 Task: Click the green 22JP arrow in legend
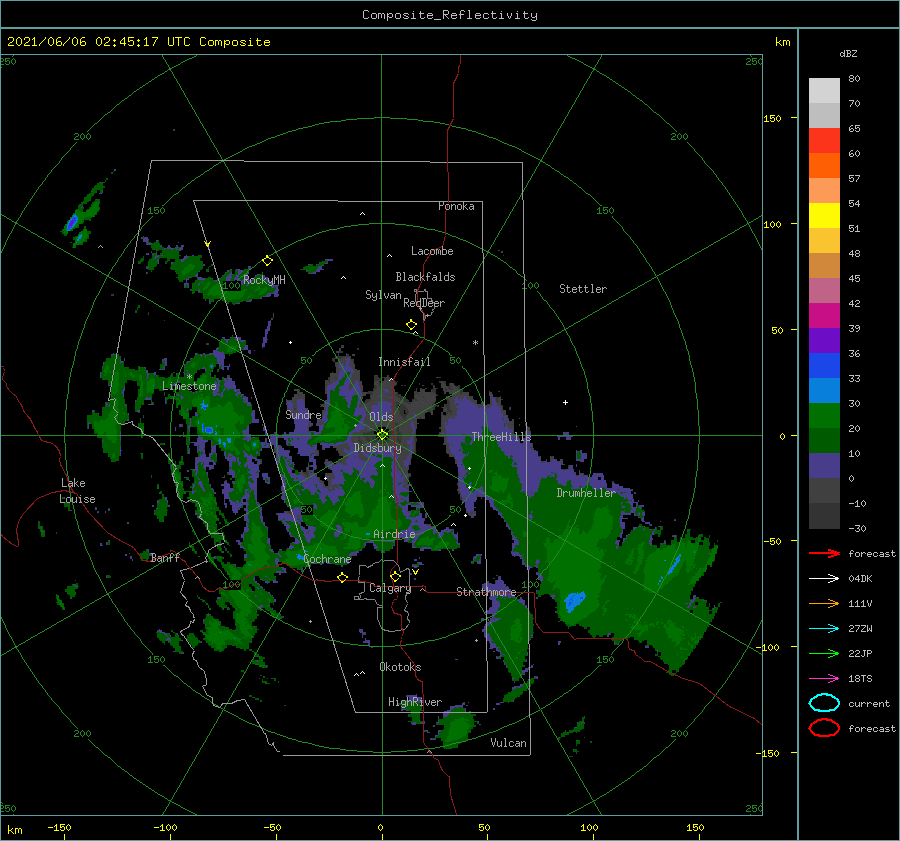coord(824,653)
